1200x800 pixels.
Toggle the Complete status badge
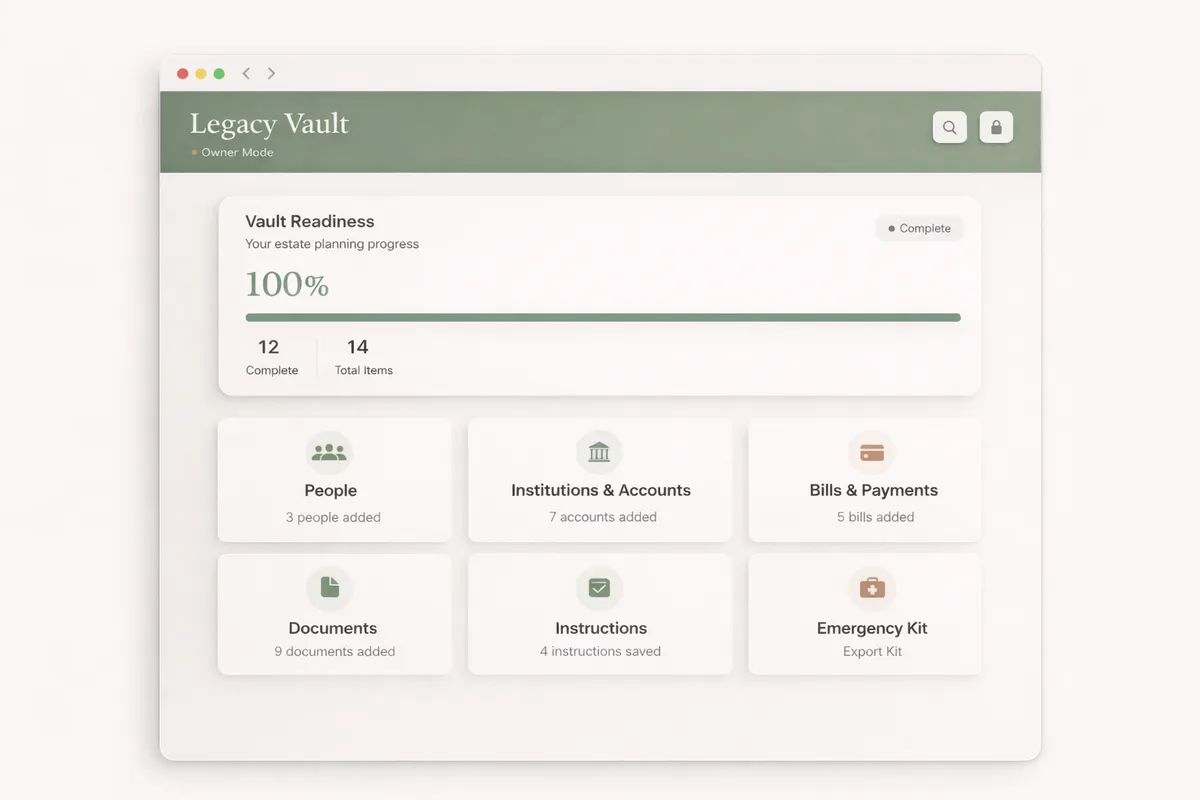pyautogui.click(x=919, y=228)
